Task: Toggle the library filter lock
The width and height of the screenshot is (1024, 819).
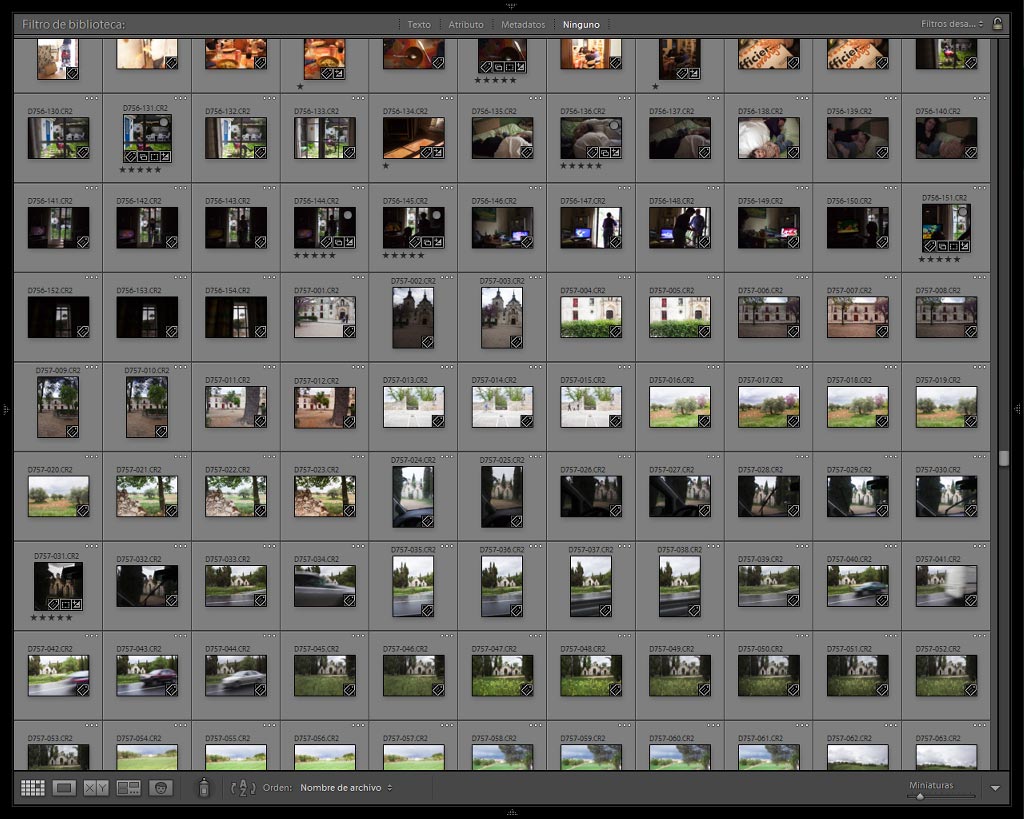Action: click(x=997, y=24)
